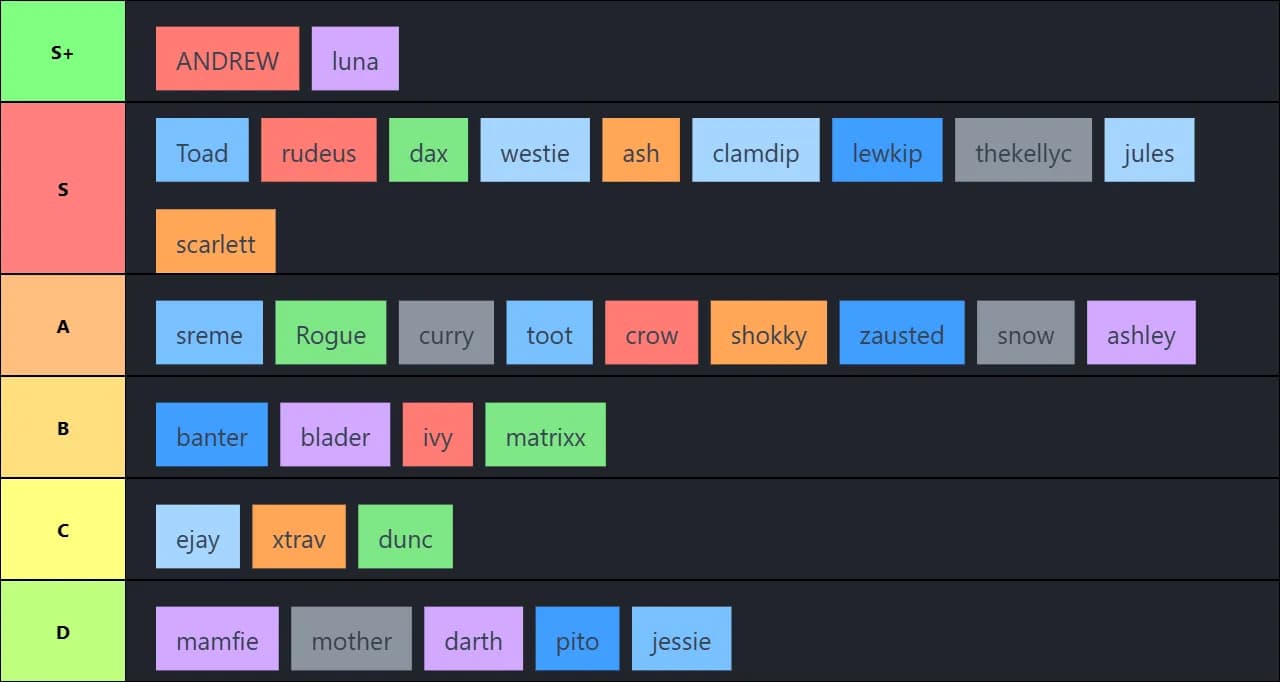Select the dunc tile in C tier
This screenshot has width=1280, height=682.
tap(405, 536)
